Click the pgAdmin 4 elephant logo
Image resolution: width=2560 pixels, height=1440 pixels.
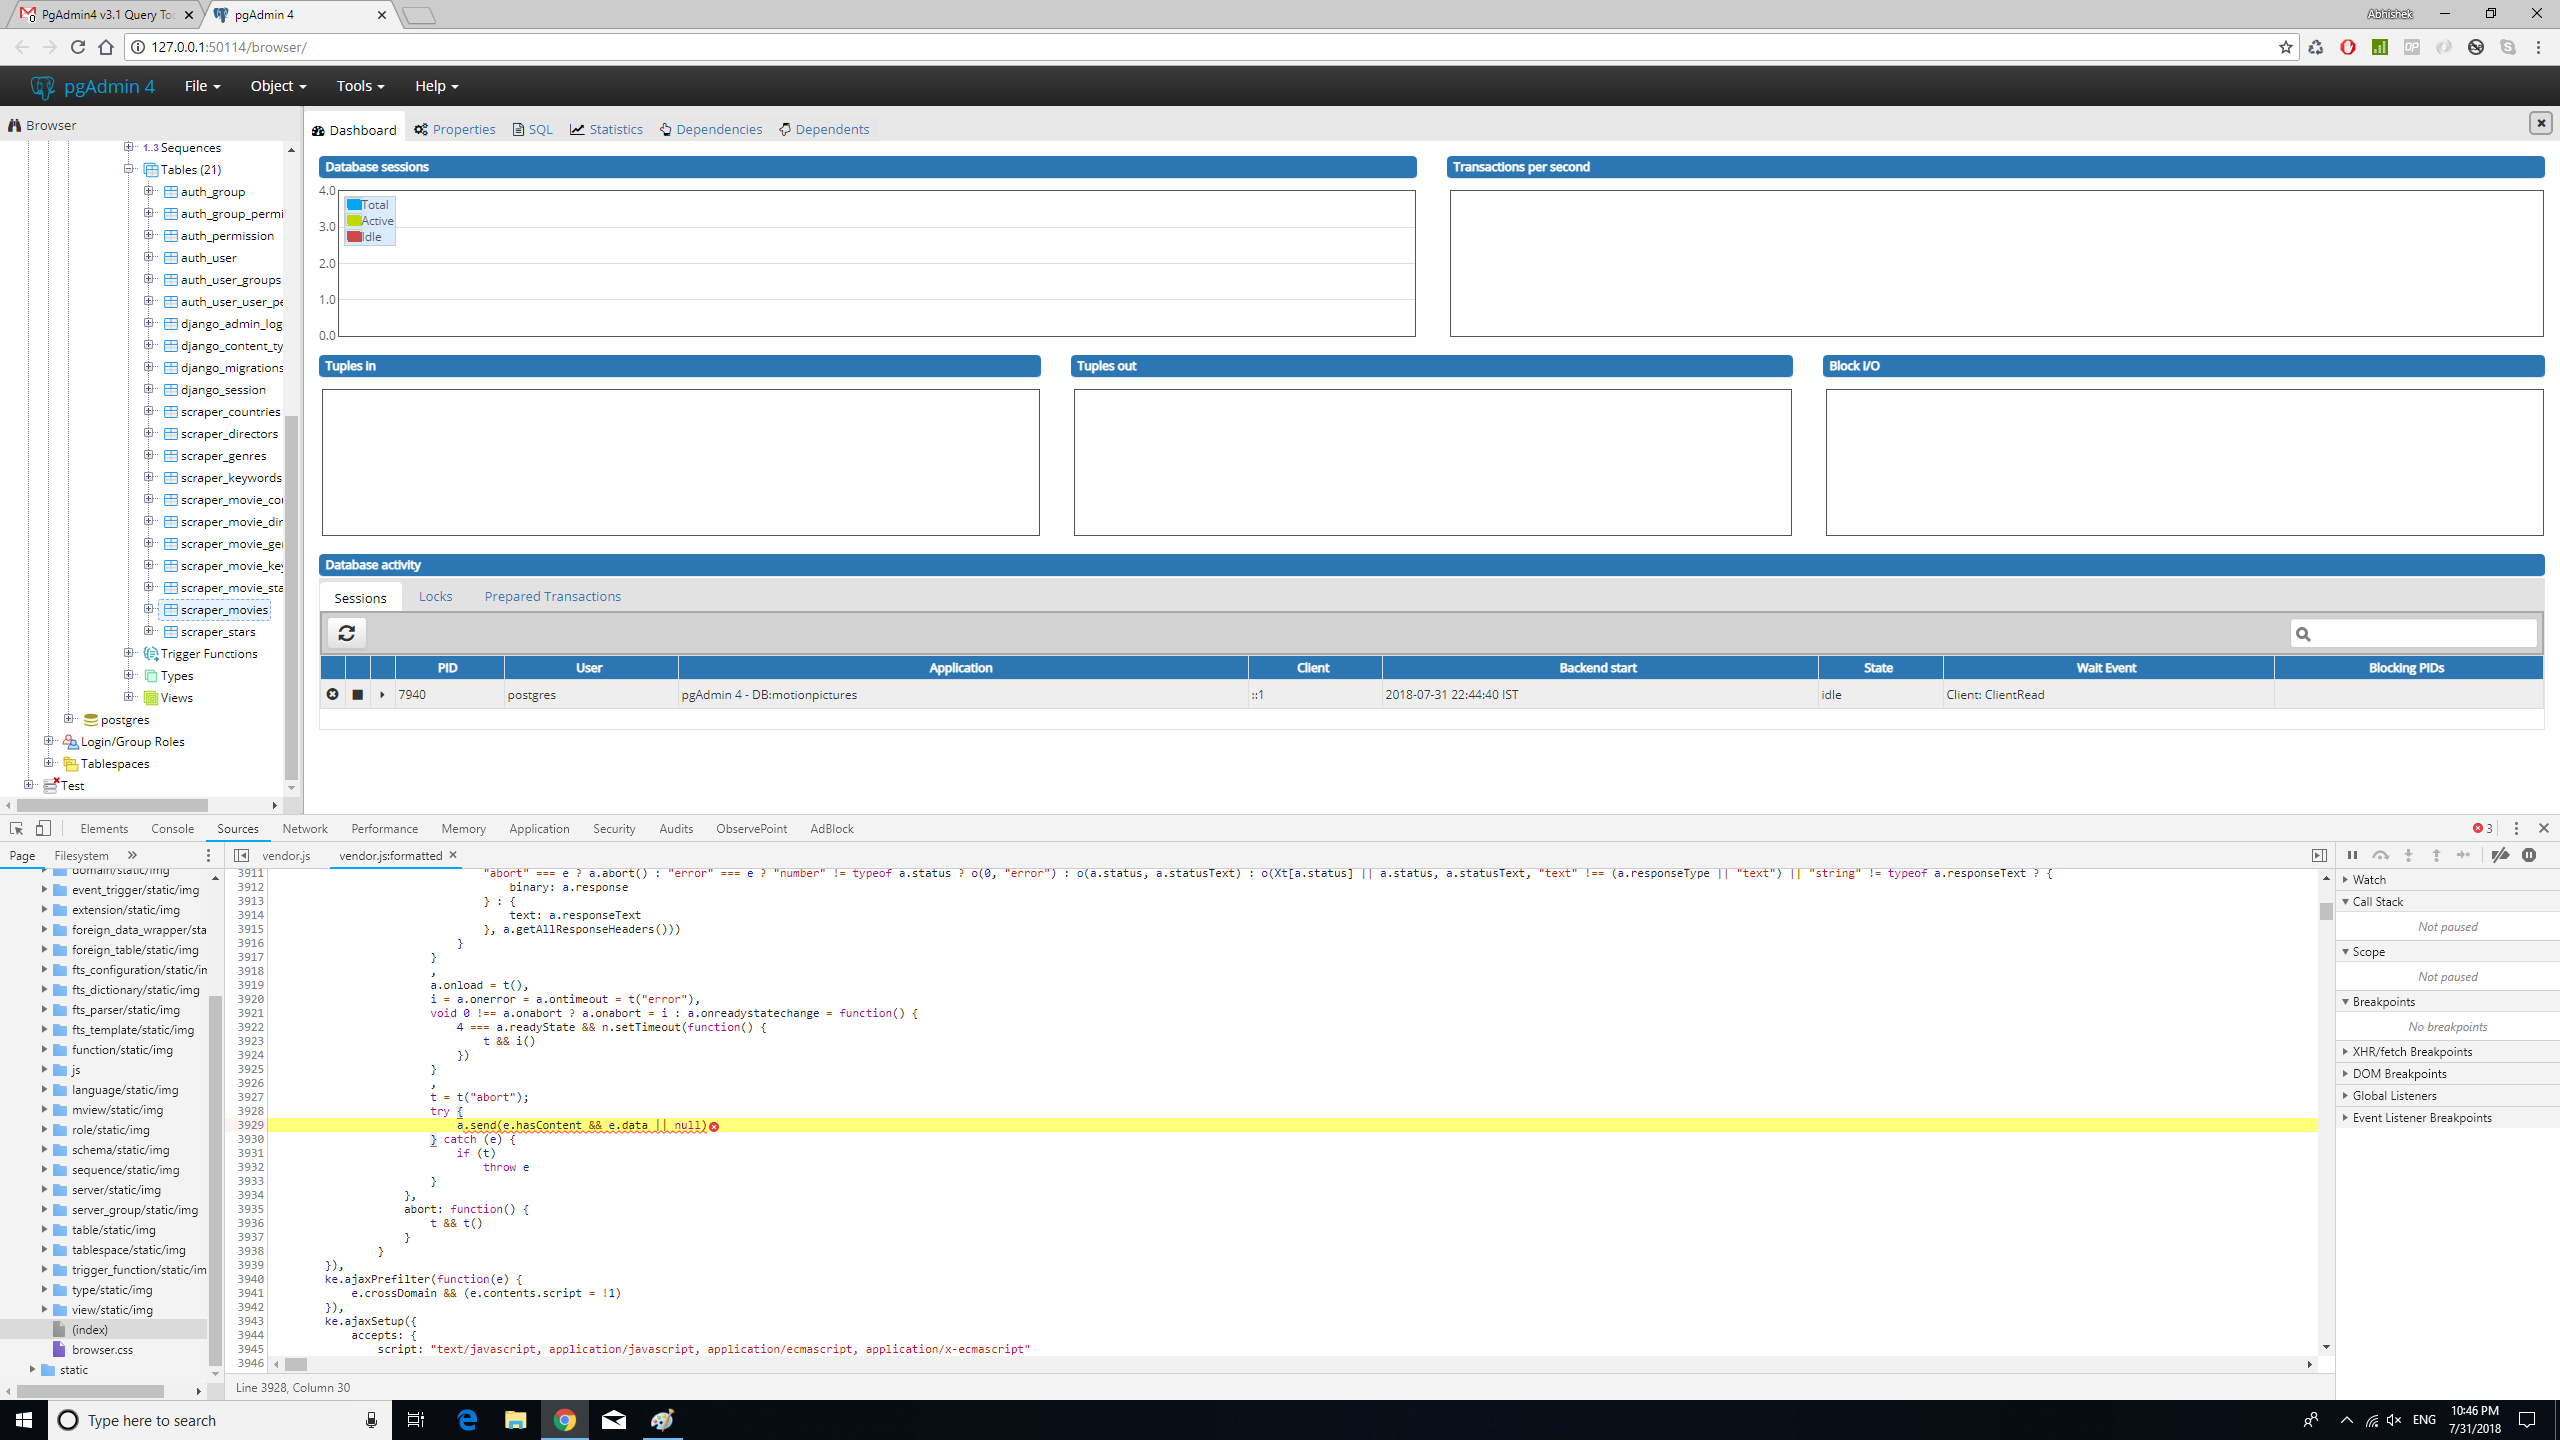[x=42, y=87]
